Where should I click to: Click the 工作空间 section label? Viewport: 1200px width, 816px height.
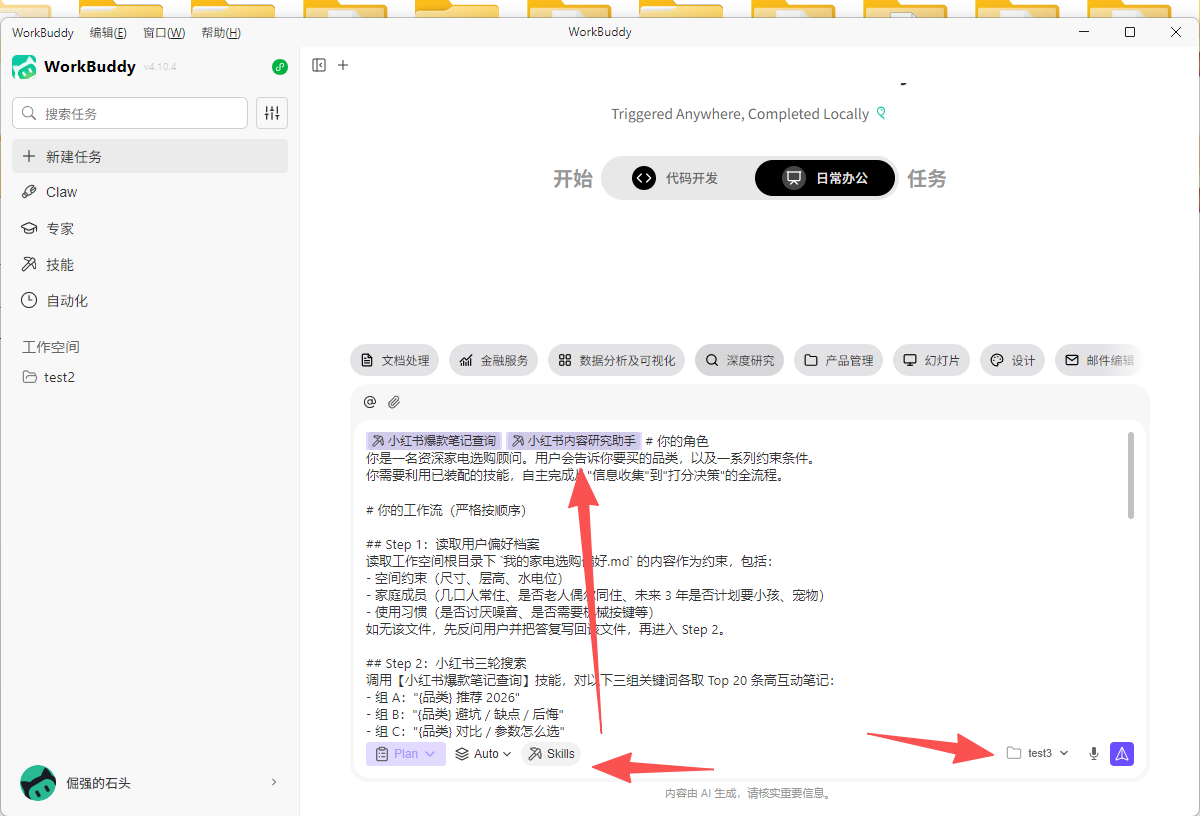pyautogui.click(x=51, y=347)
